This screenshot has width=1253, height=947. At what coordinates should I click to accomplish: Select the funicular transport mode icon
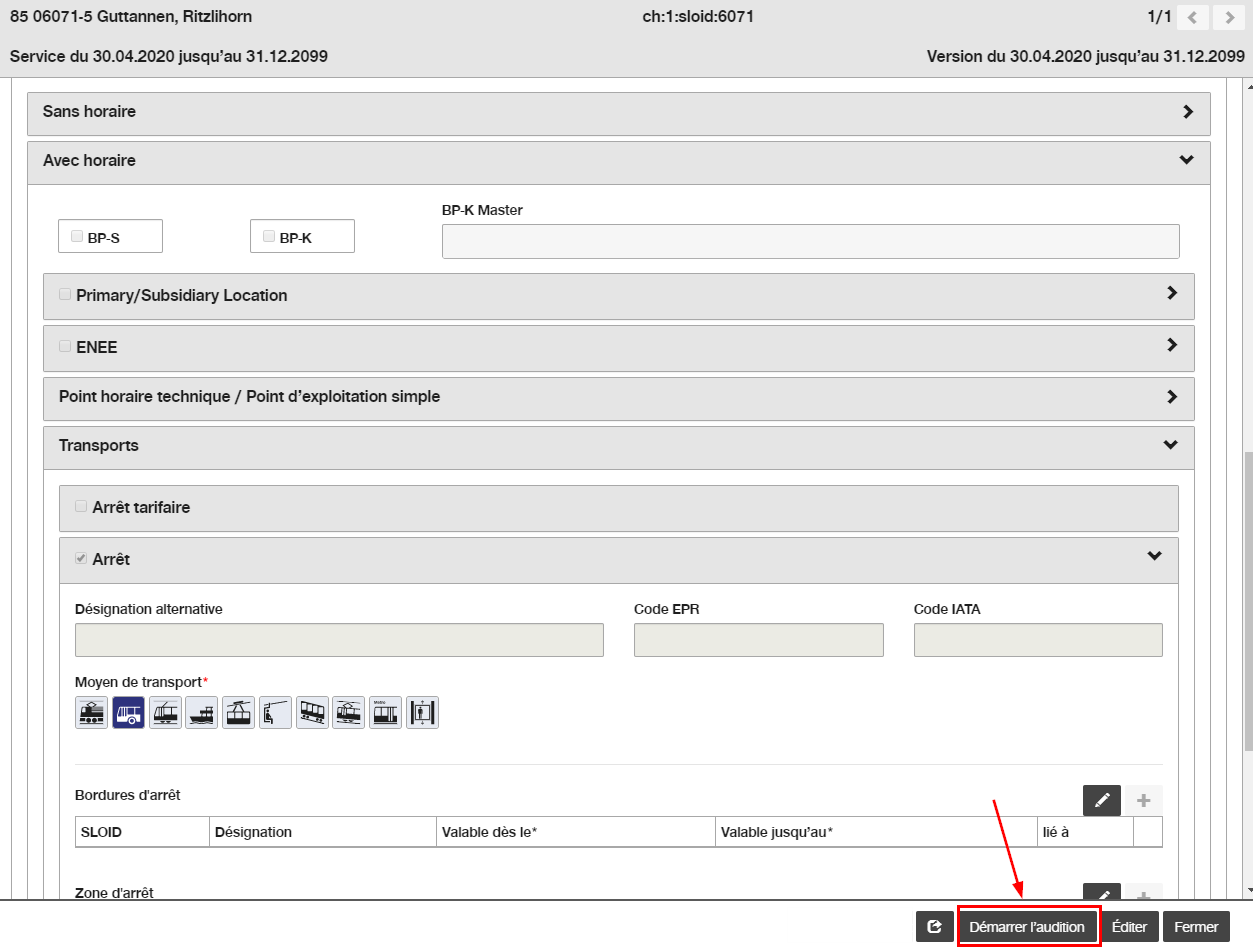(x=312, y=712)
